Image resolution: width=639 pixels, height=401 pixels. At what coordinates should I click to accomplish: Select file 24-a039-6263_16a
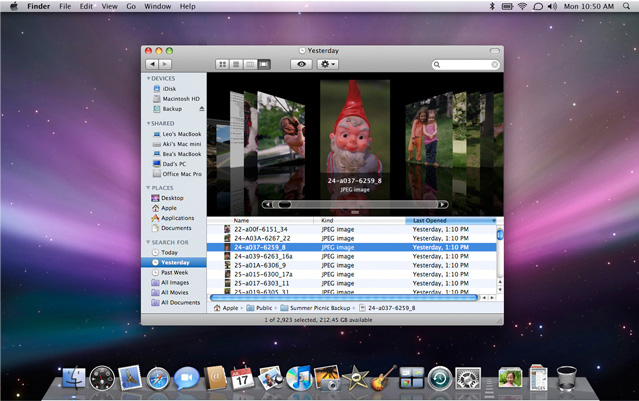tap(352, 256)
